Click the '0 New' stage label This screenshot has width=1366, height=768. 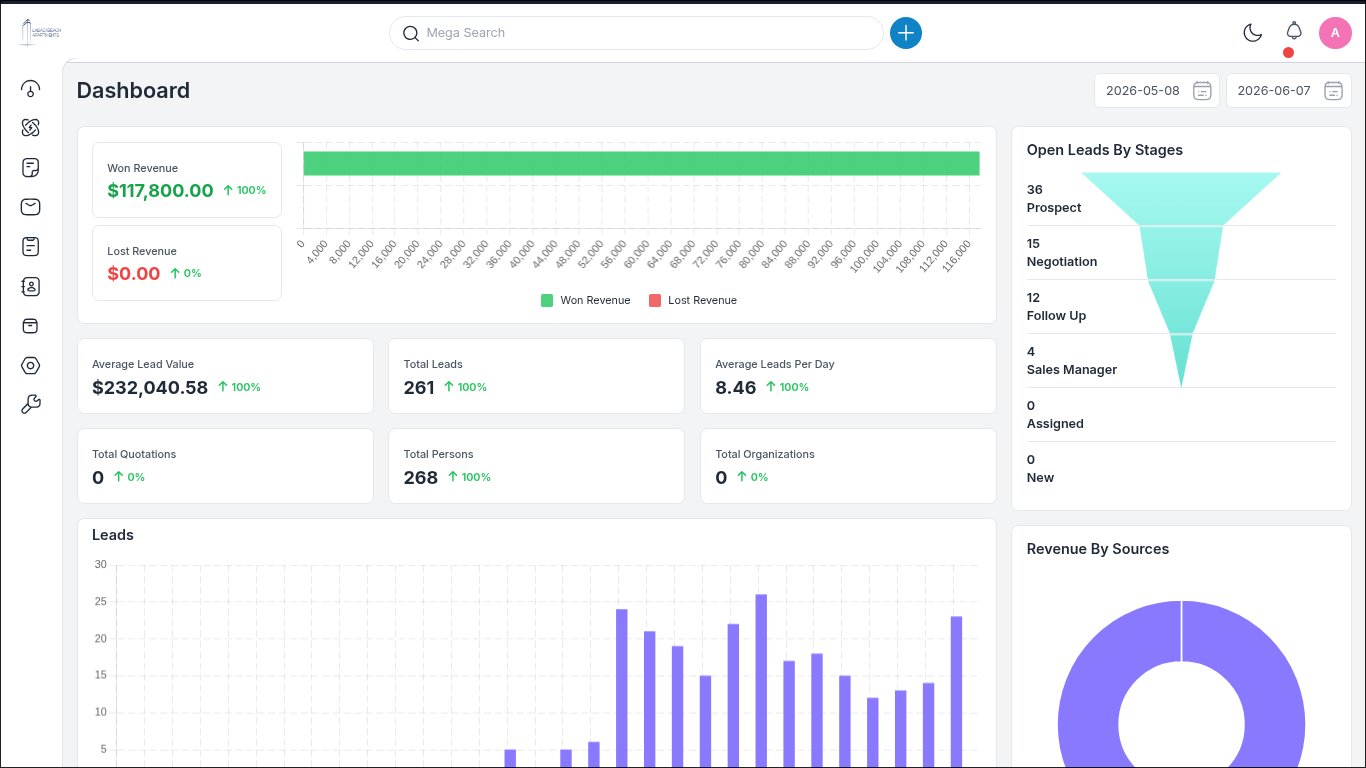coord(1040,469)
